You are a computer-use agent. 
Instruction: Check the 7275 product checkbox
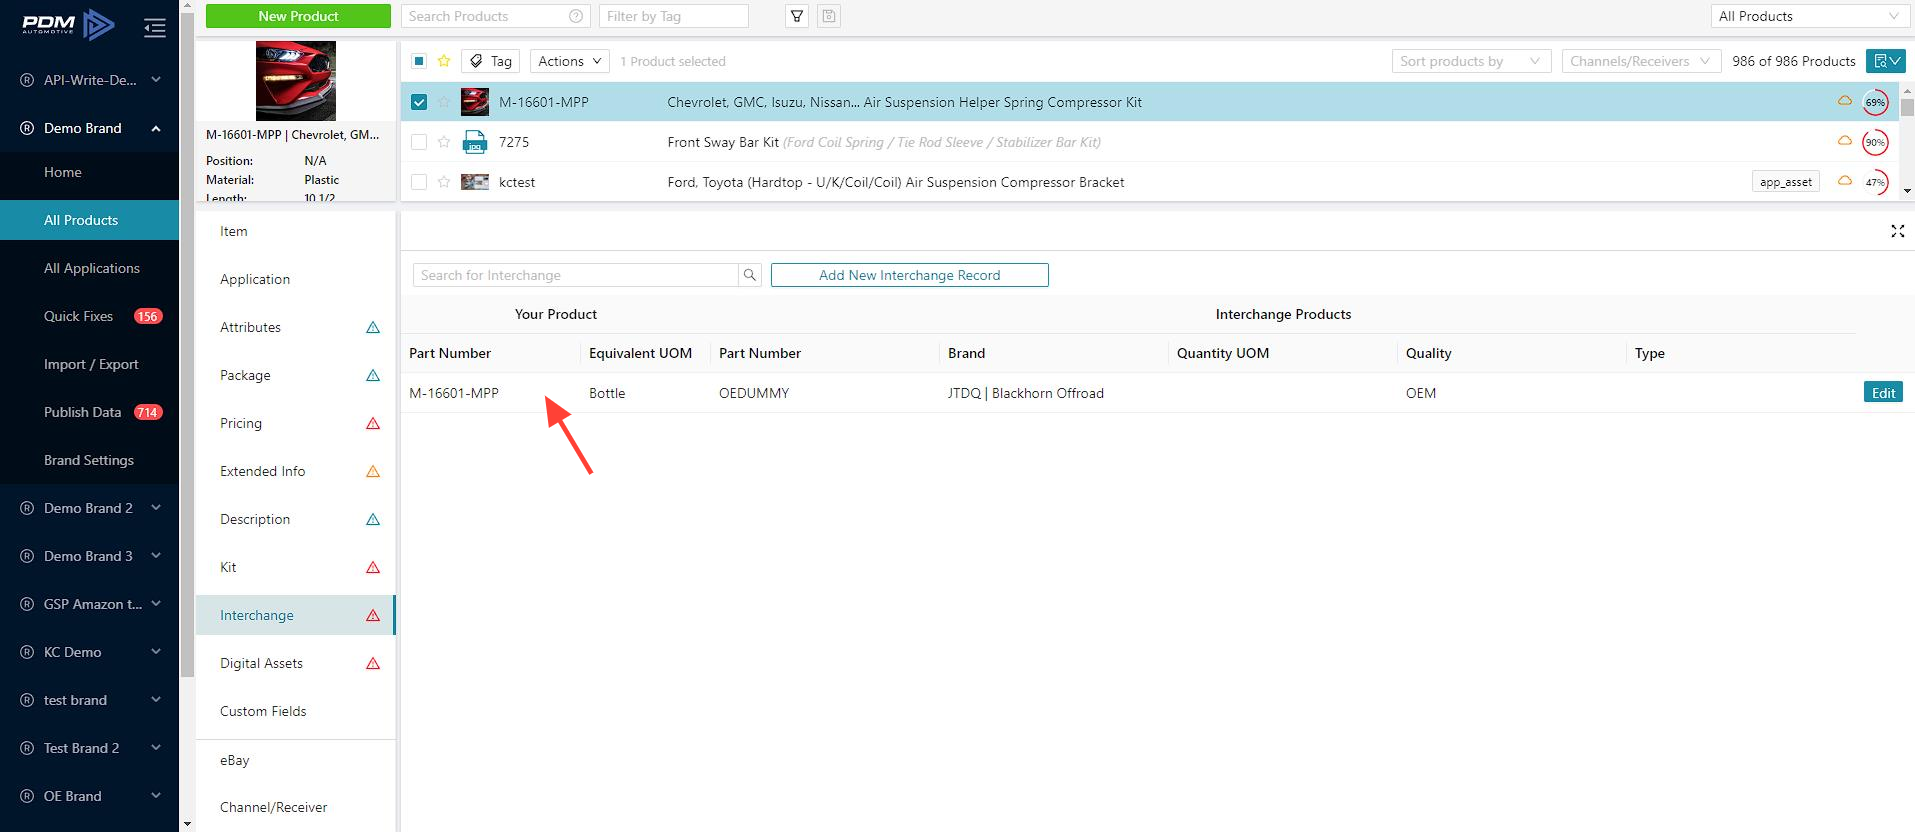coord(419,142)
